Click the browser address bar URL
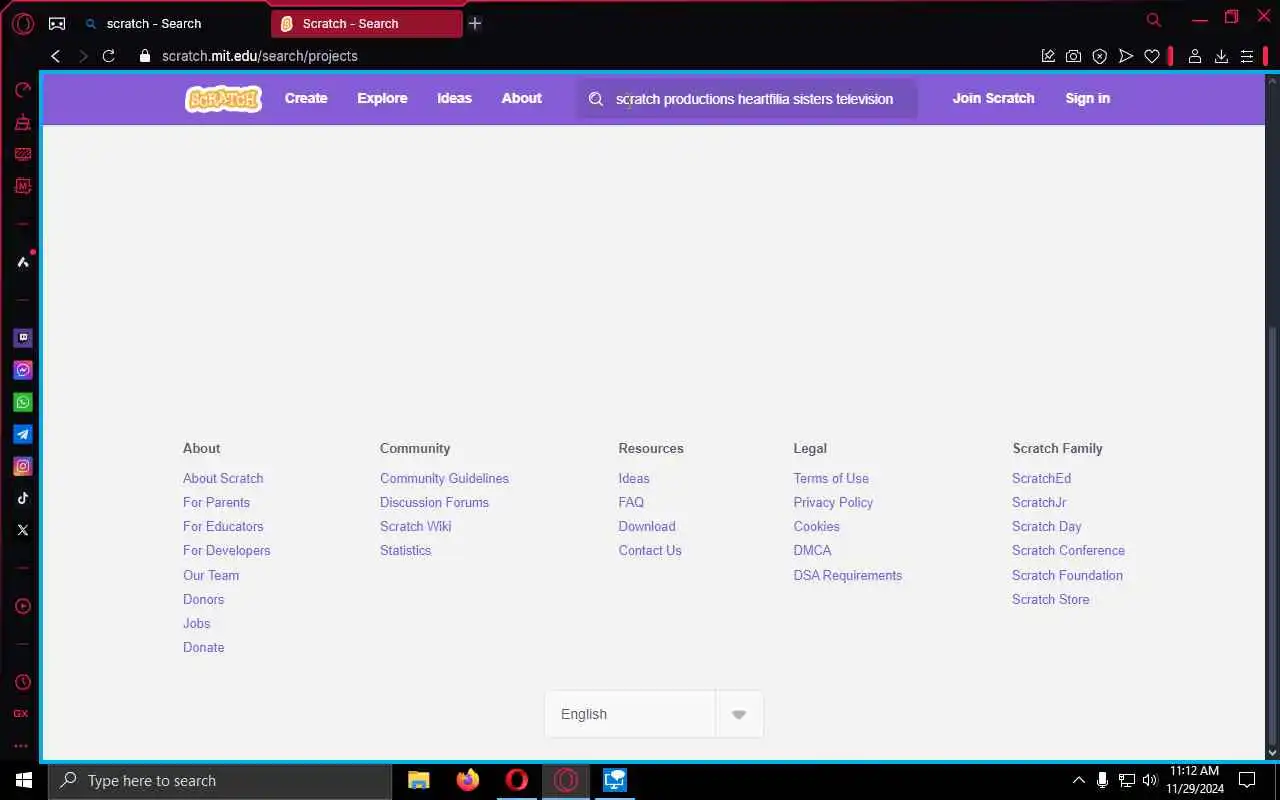The height and width of the screenshot is (800, 1280). coord(260,56)
